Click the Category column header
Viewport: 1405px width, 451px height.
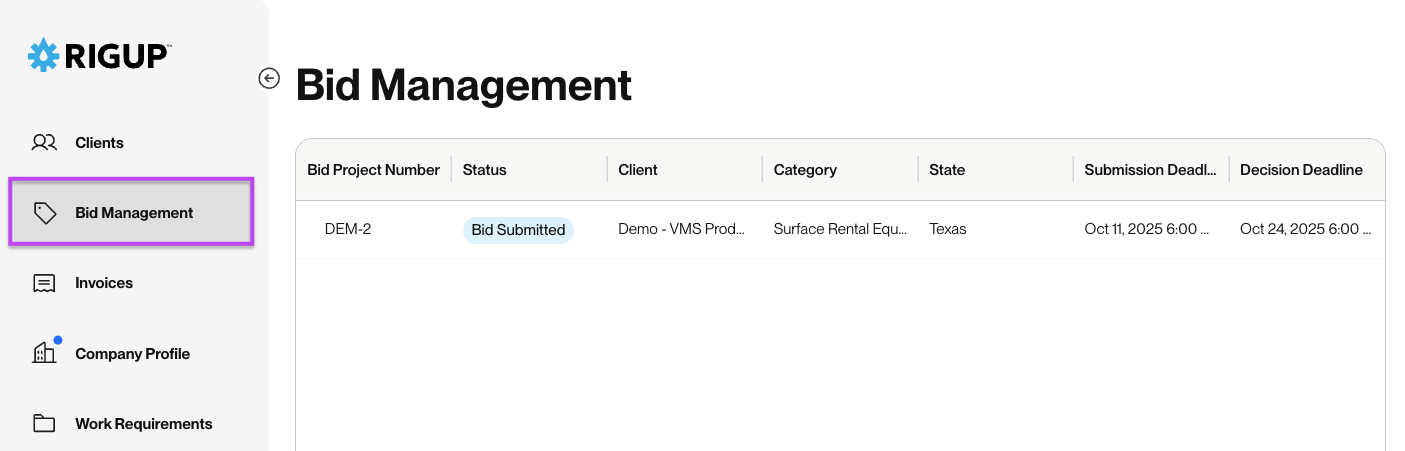805,170
